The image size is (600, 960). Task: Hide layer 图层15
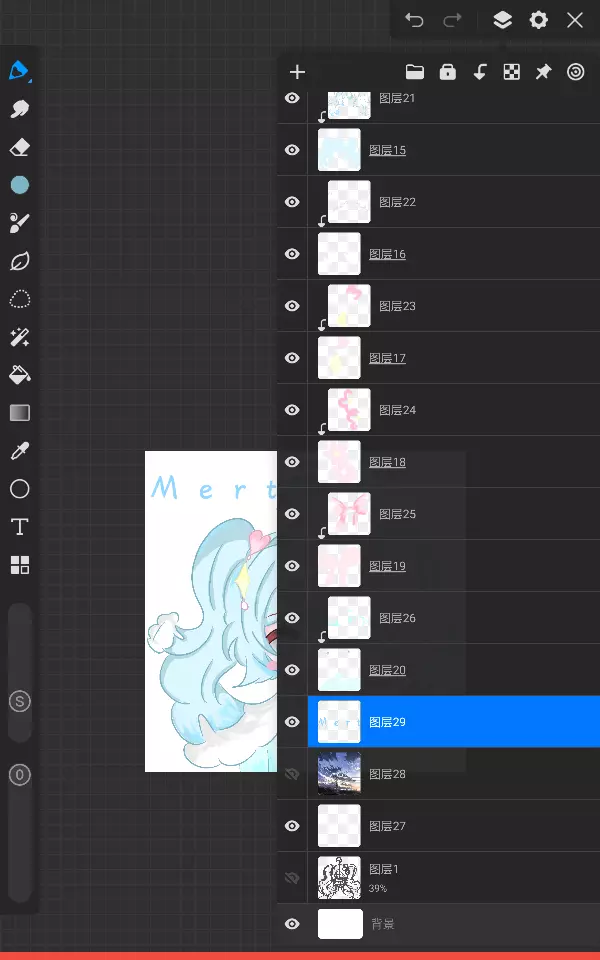click(x=292, y=150)
